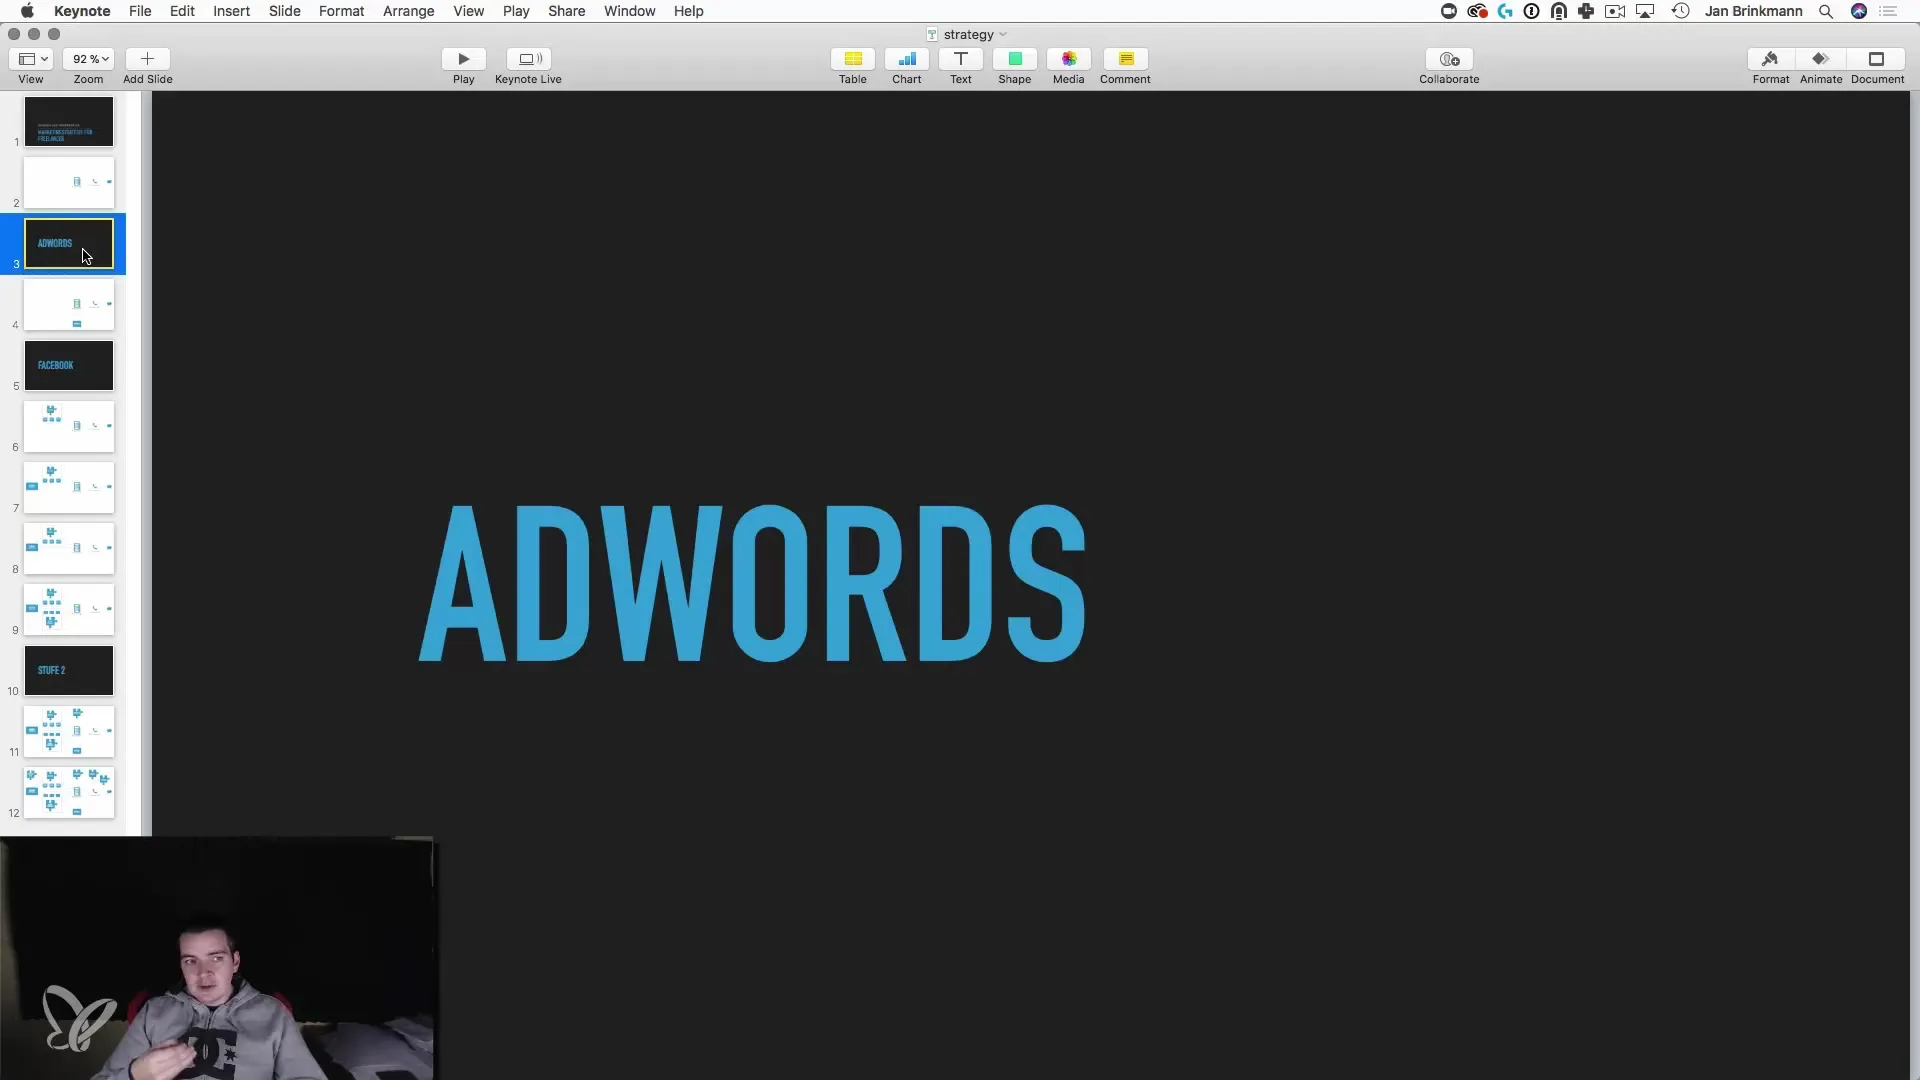Select slide 2 thumbnail

(69, 183)
